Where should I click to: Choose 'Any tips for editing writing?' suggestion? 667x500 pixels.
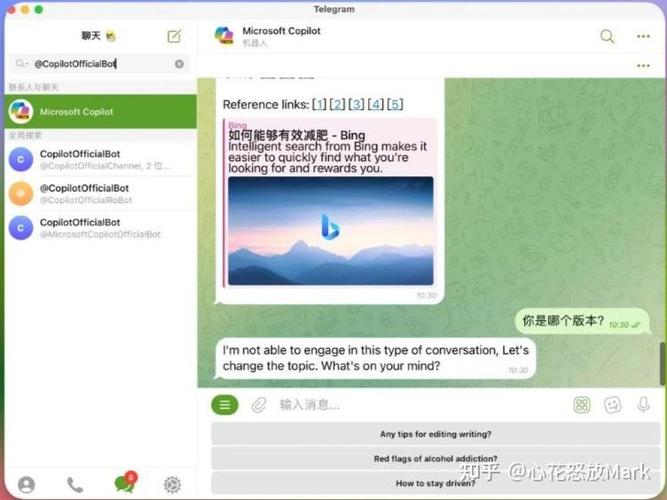pos(435,434)
